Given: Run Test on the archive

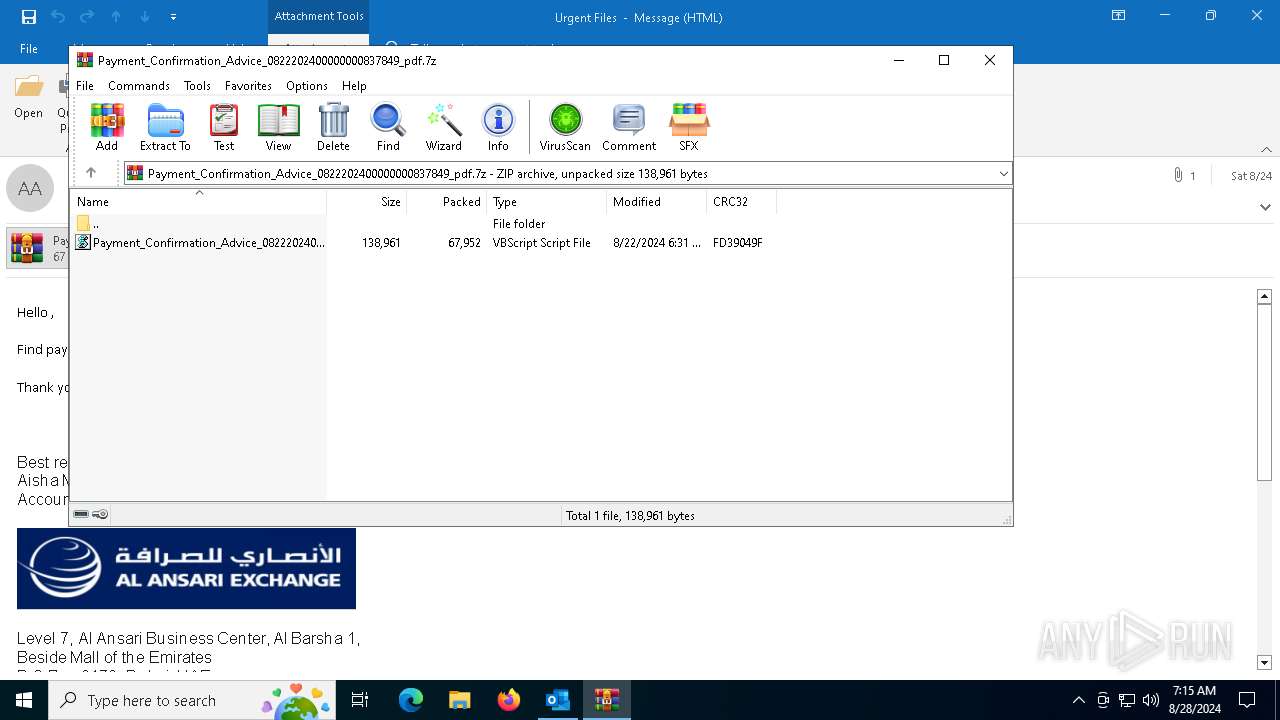Looking at the screenshot, I should click(224, 127).
